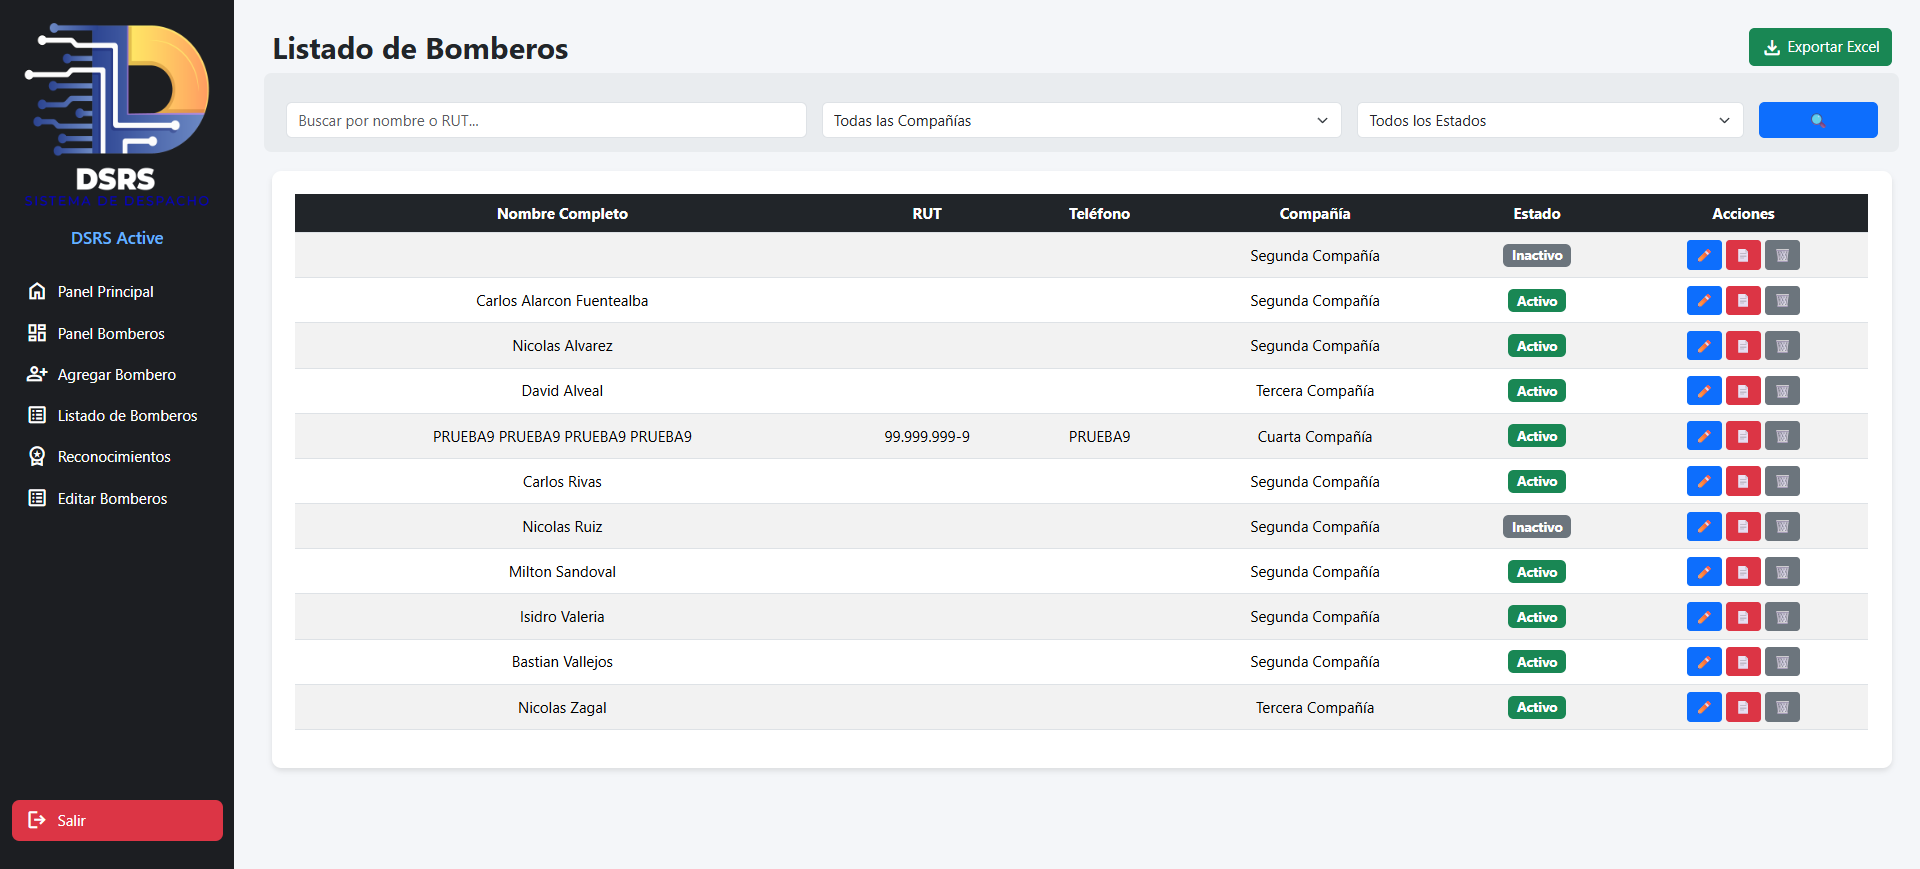1920x869 pixels.
Task: Click the Exportar Excel button
Action: point(1819,47)
